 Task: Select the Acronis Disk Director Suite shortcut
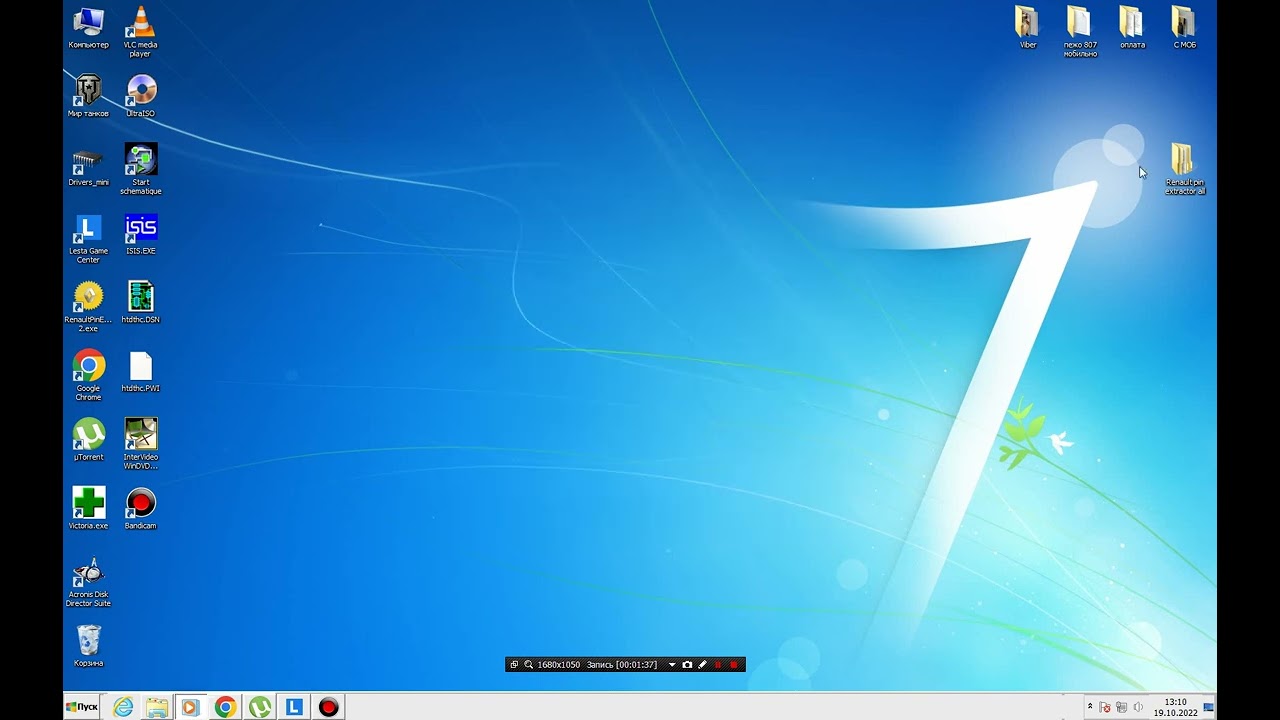tap(88, 582)
